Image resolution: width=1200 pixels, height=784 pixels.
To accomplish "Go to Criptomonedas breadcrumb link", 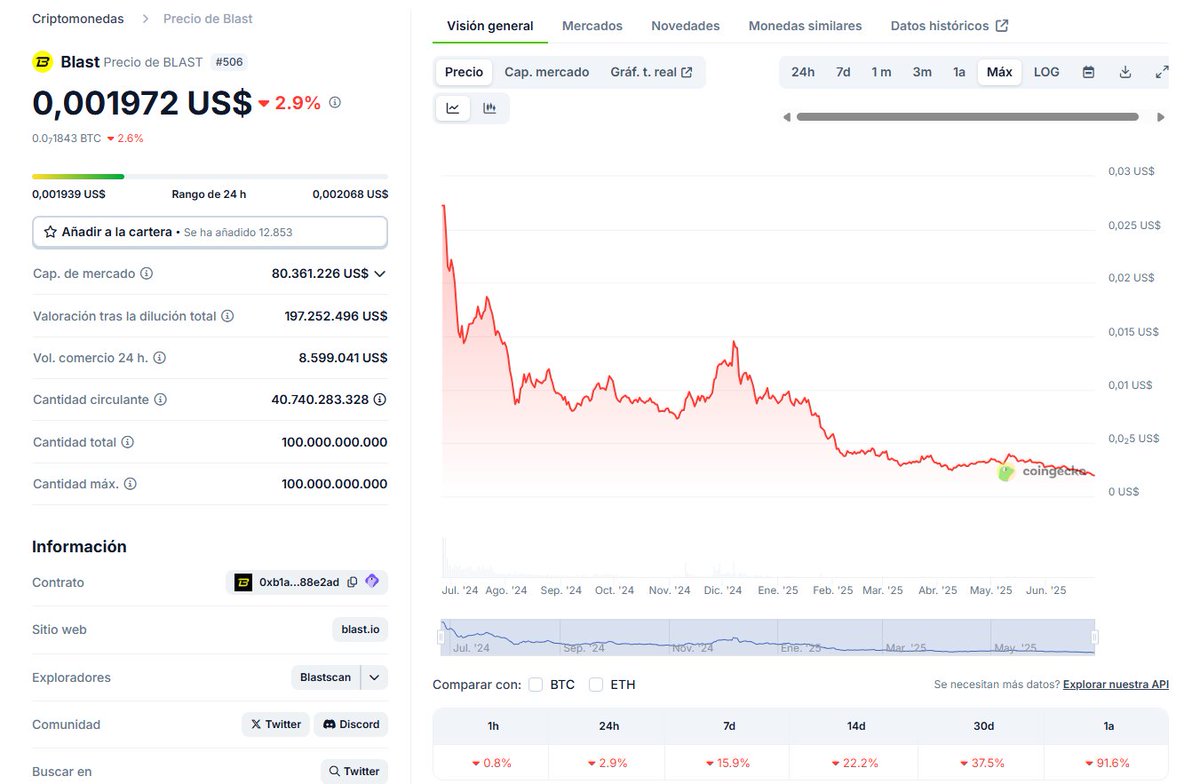I will point(78,19).
